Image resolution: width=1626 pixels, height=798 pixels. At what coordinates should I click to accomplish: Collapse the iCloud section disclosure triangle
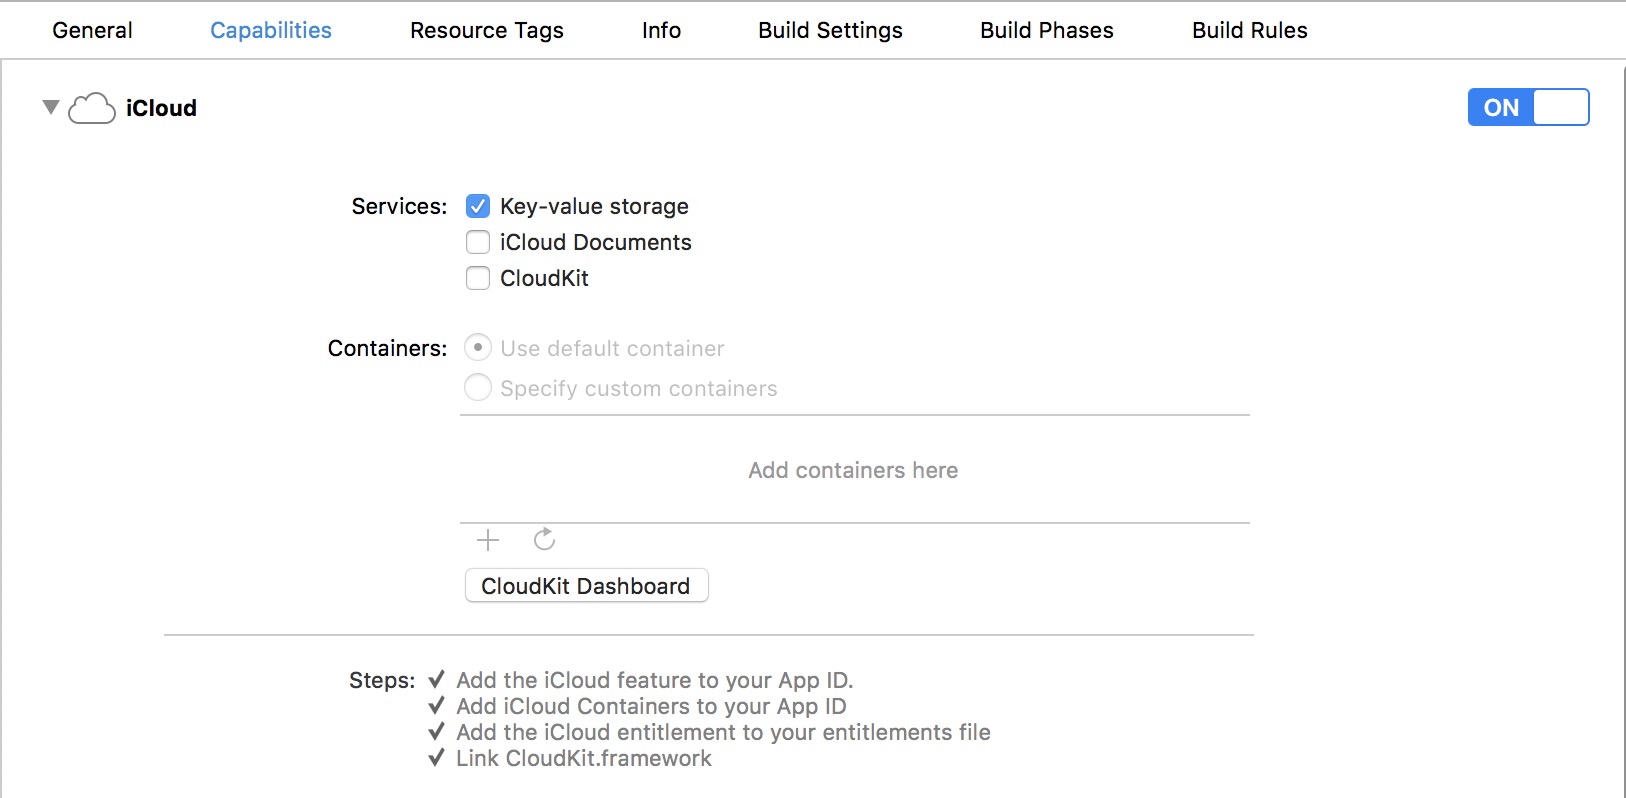point(51,107)
